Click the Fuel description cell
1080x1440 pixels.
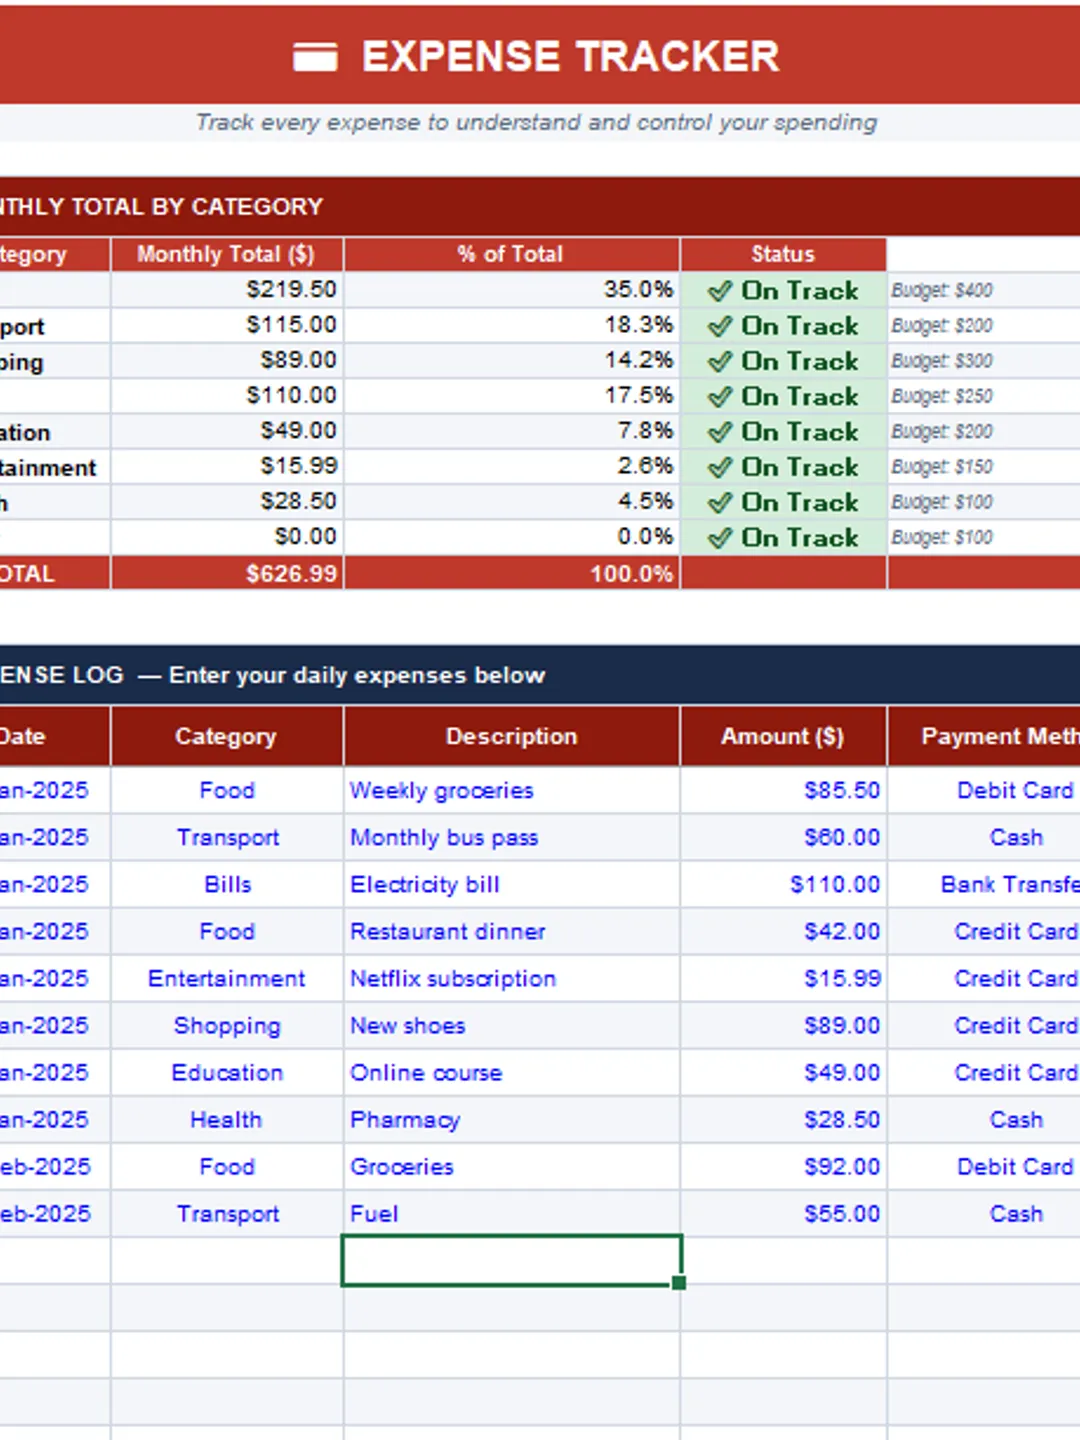512,1213
